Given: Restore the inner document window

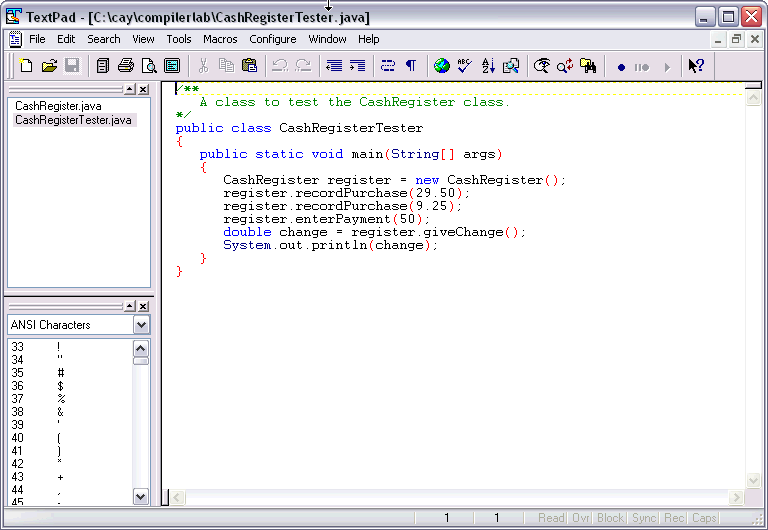Looking at the screenshot, I should point(736,40).
